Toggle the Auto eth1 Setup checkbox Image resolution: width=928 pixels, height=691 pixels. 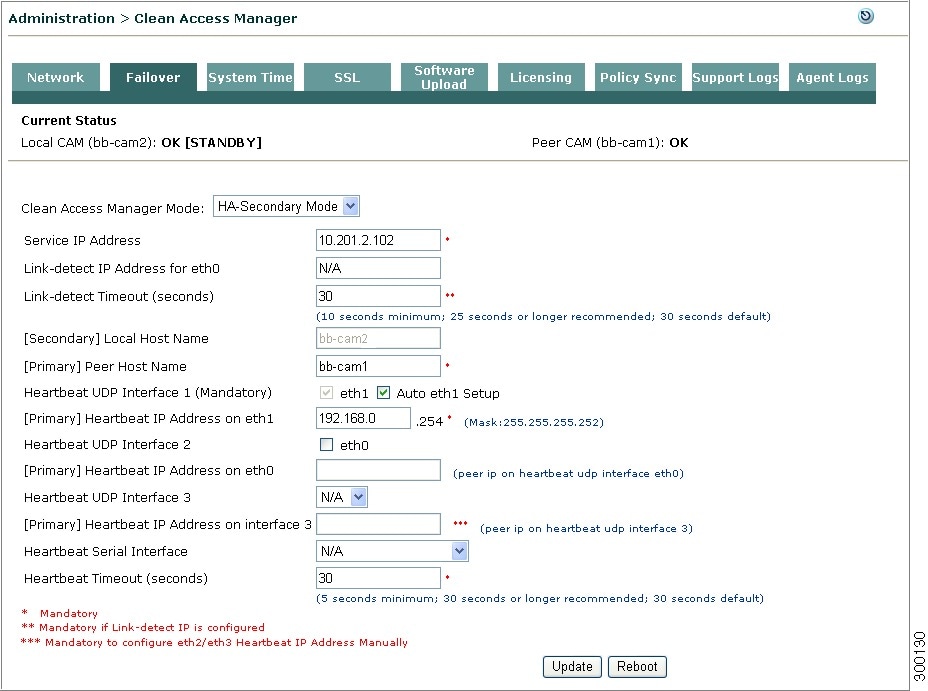point(384,393)
